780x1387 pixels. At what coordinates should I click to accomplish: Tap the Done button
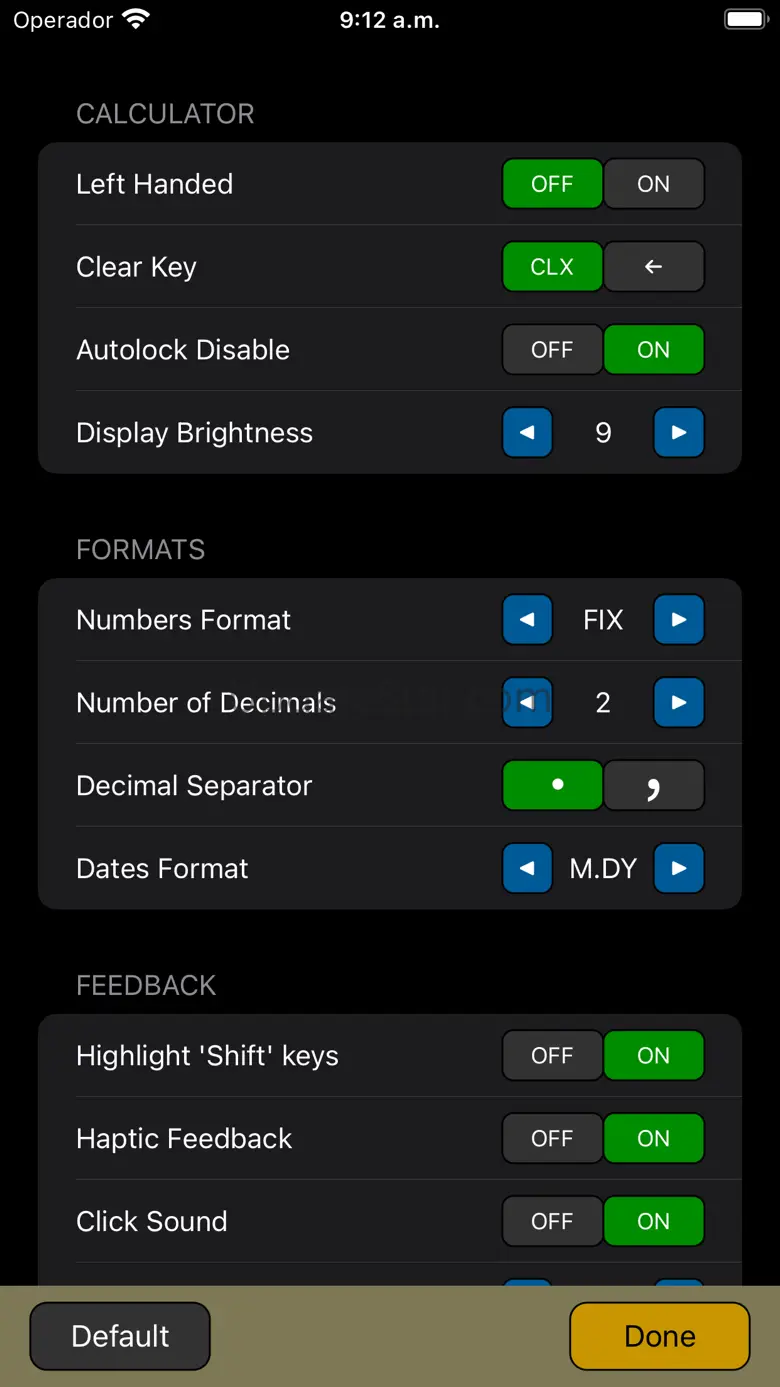coord(660,1336)
